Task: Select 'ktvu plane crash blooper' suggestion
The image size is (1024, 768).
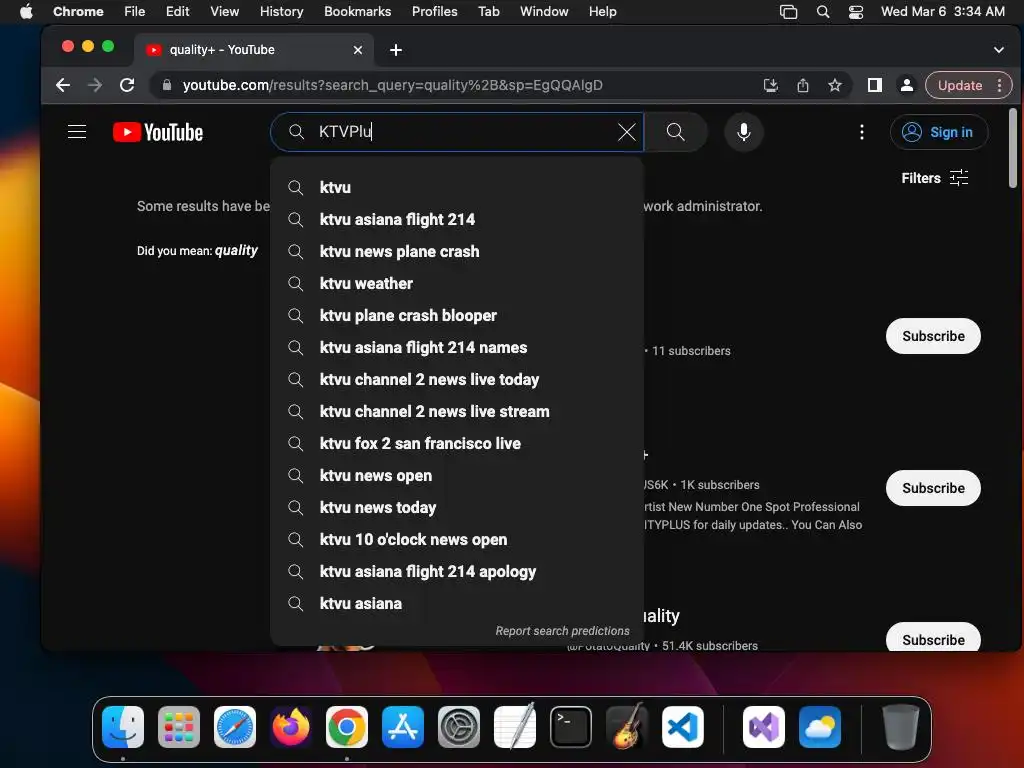Action: click(456, 315)
